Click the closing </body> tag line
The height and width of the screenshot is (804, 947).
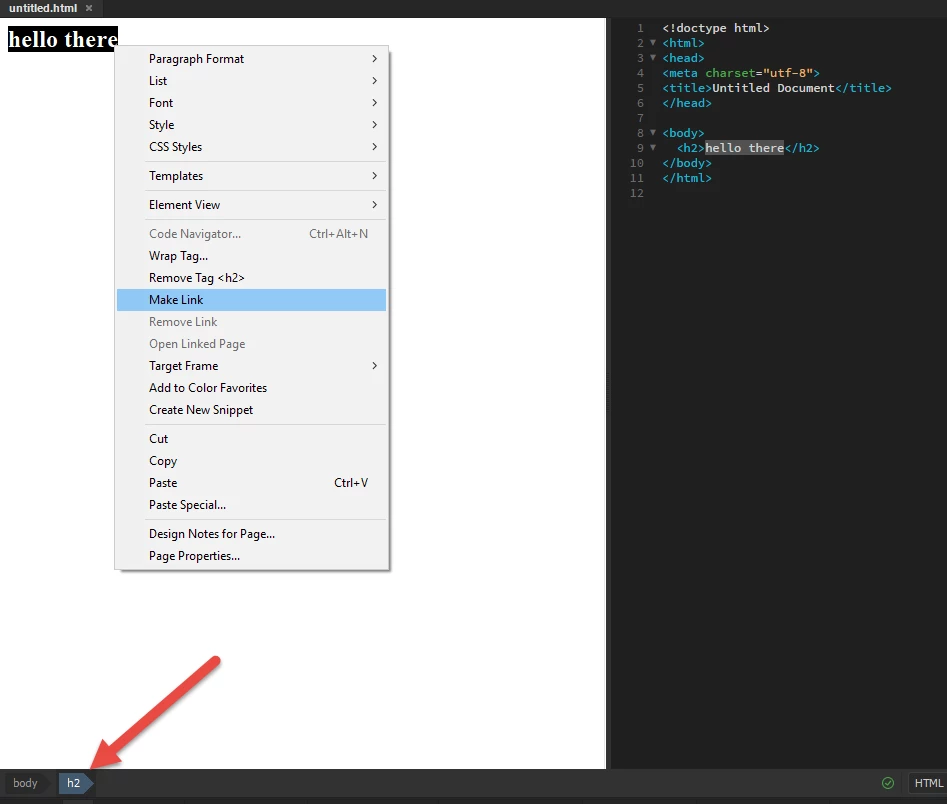click(x=687, y=163)
